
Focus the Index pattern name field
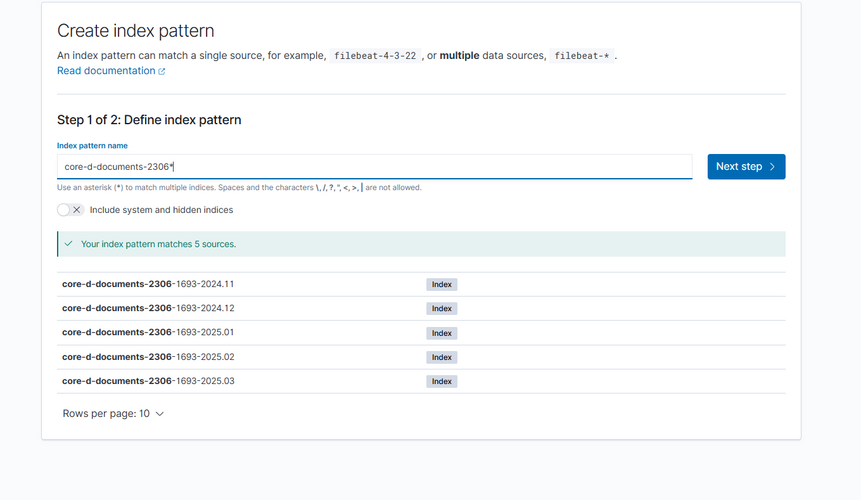pyautogui.click(x=374, y=167)
